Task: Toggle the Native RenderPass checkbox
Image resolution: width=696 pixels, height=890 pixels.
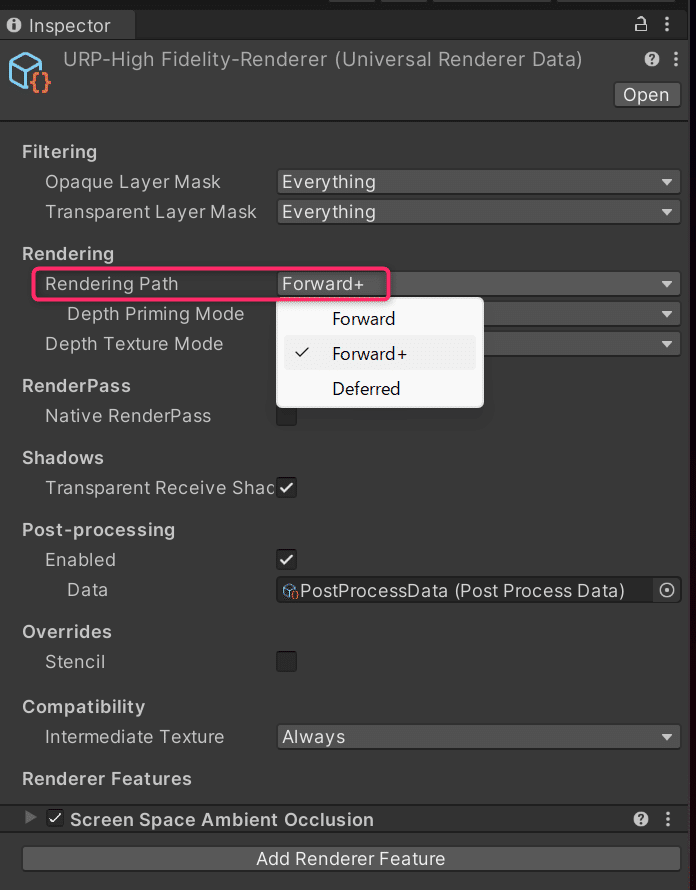Action: point(286,416)
